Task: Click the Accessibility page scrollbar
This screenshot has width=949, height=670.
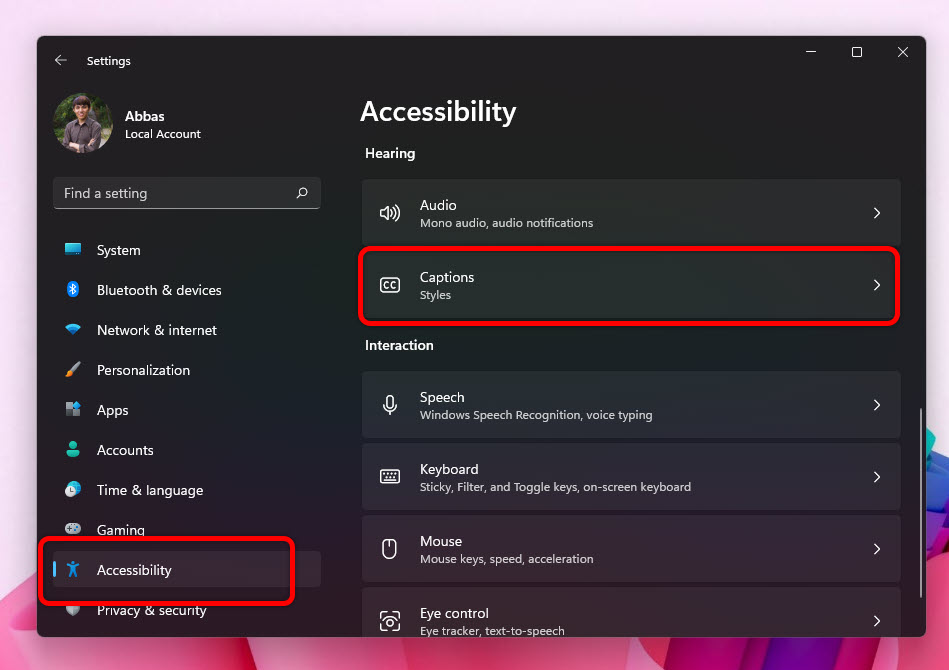Action: click(x=921, y=502)
